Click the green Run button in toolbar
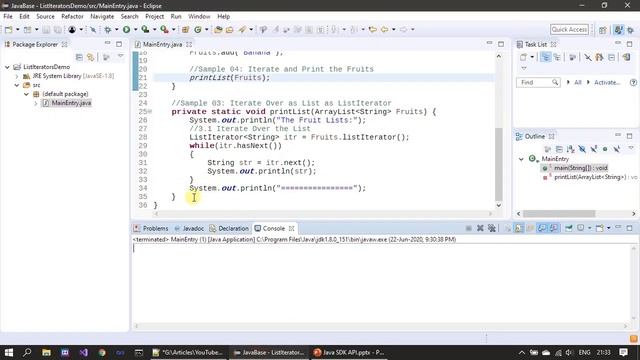This screenshot has height=360, width=640. pyautogui.click(x=127, y=29)
